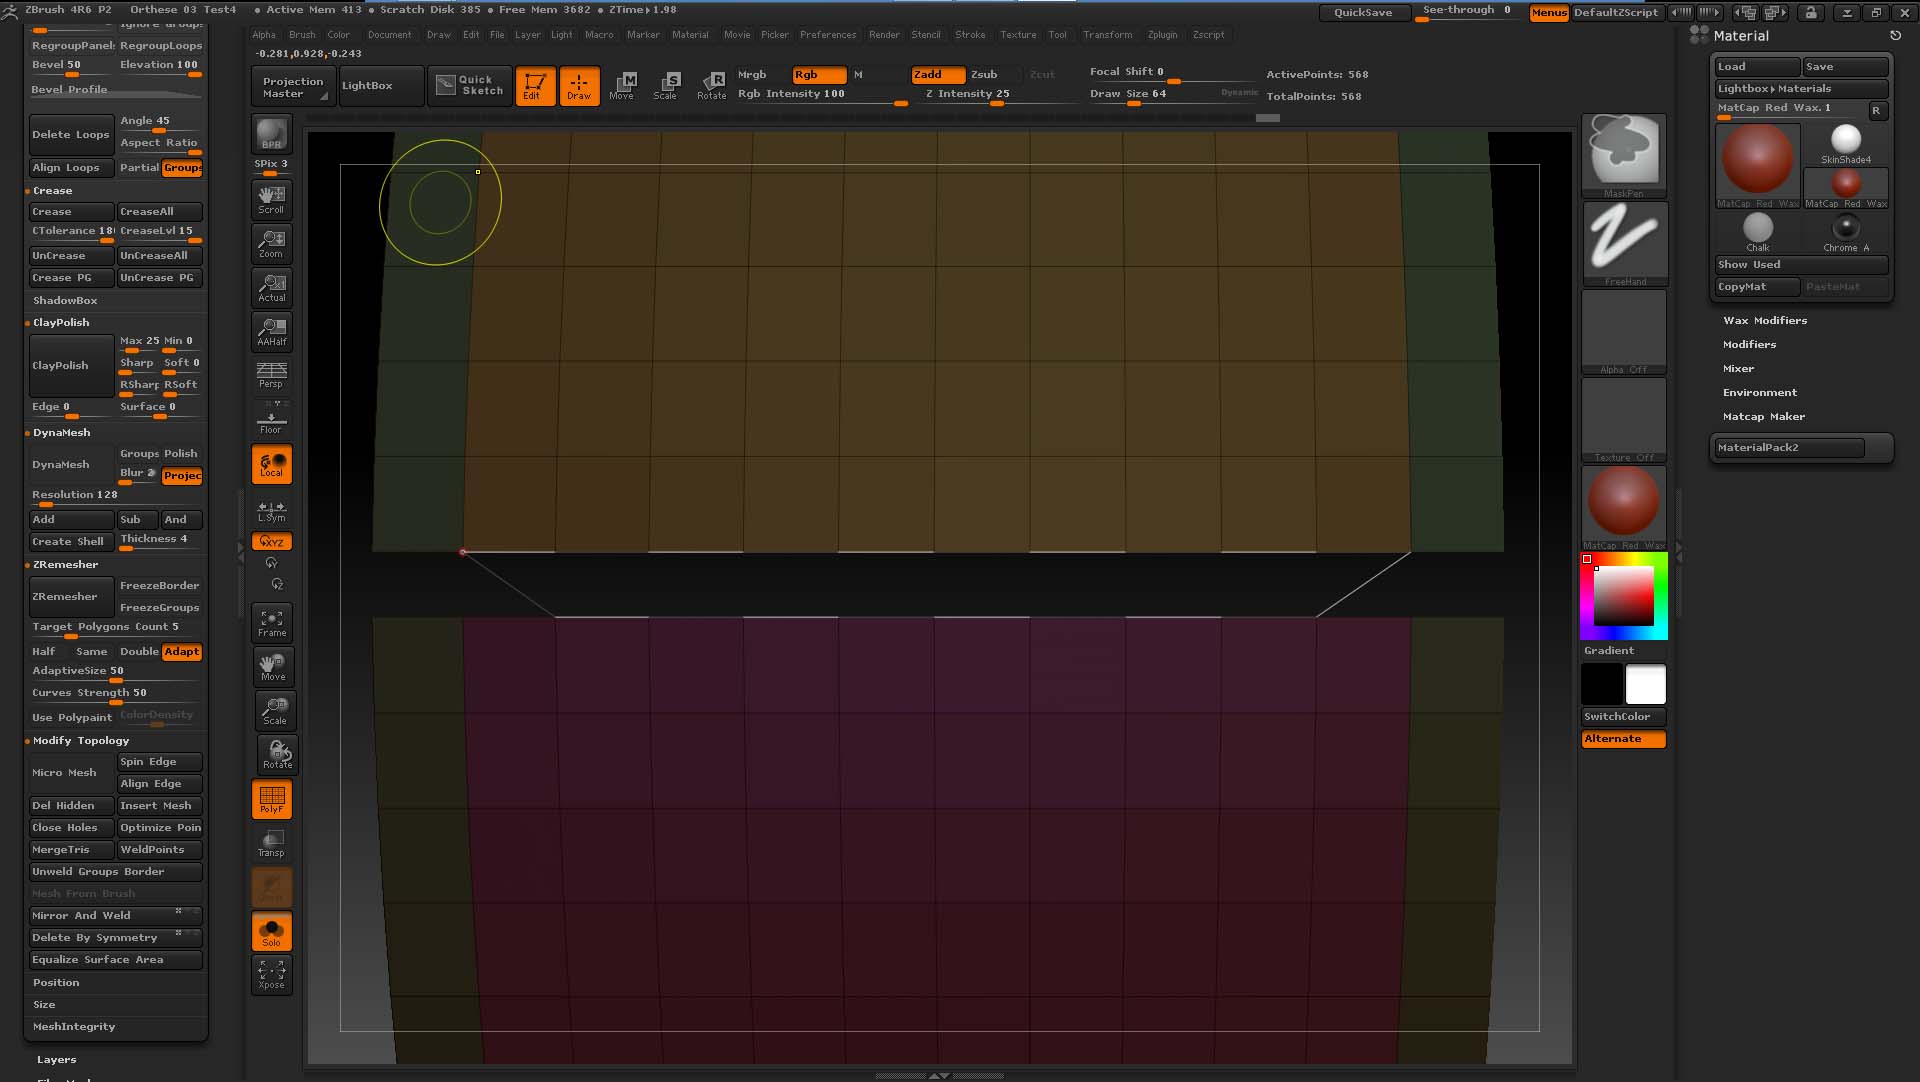Image resolution: width=1920 pixels, height=1082 pixels.
Task: Click the white secondary color swatch
Action: [1645, 685]
